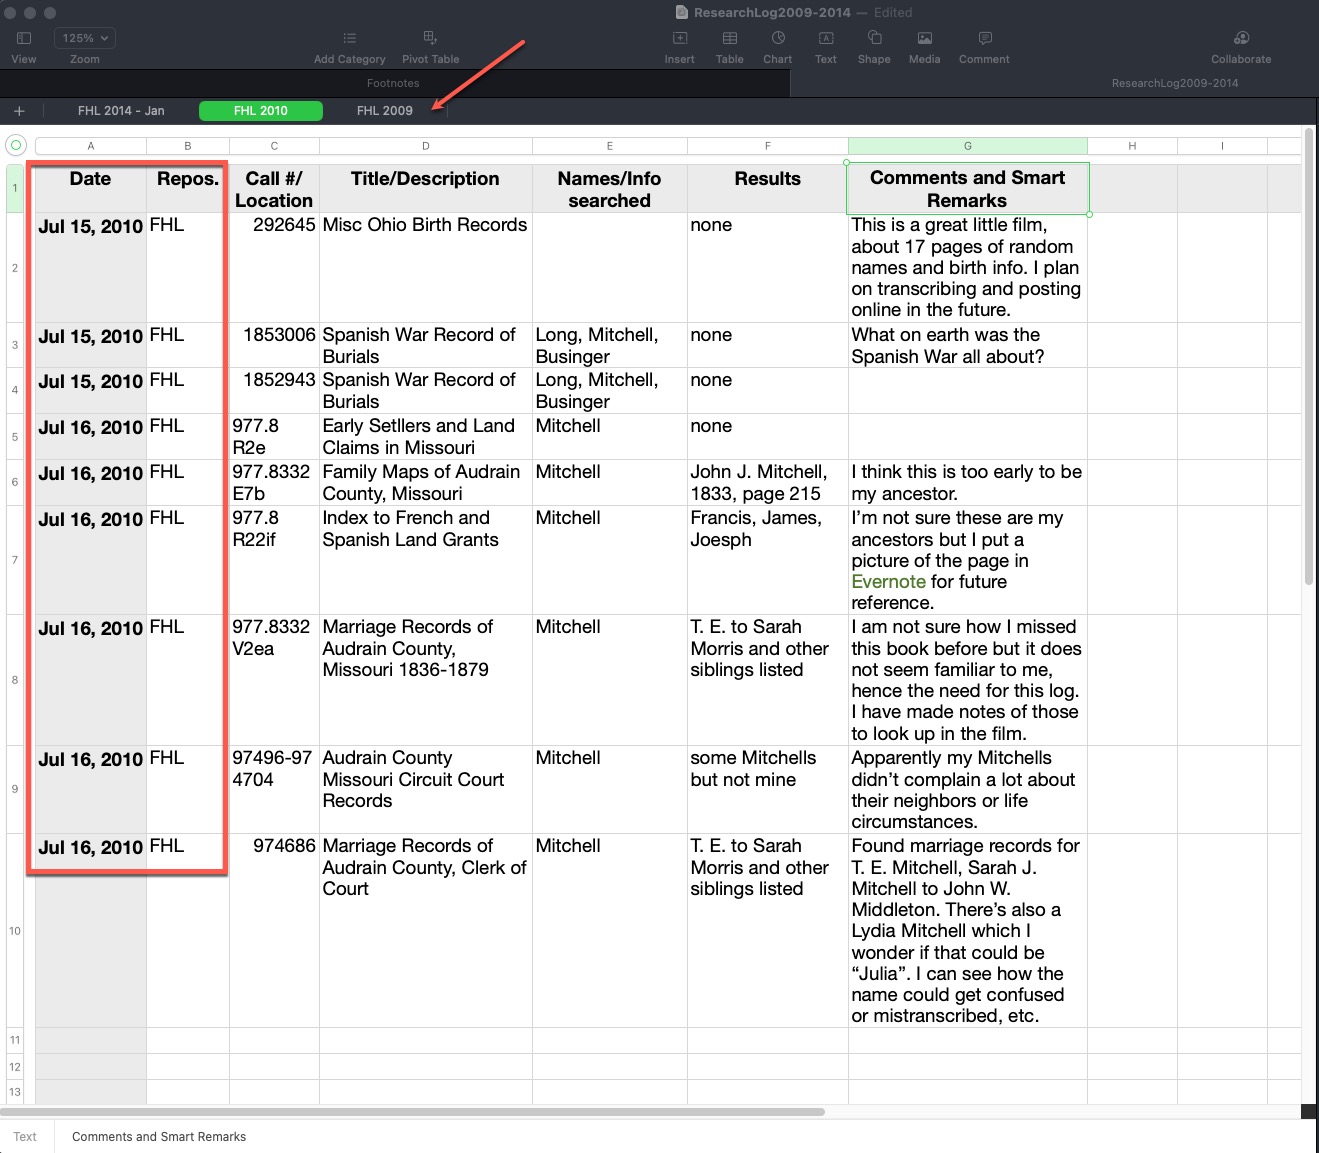Add a Chart from the toolbar
The image size is (1319, 1153).
pyautogui.click(x=777, y=40)
